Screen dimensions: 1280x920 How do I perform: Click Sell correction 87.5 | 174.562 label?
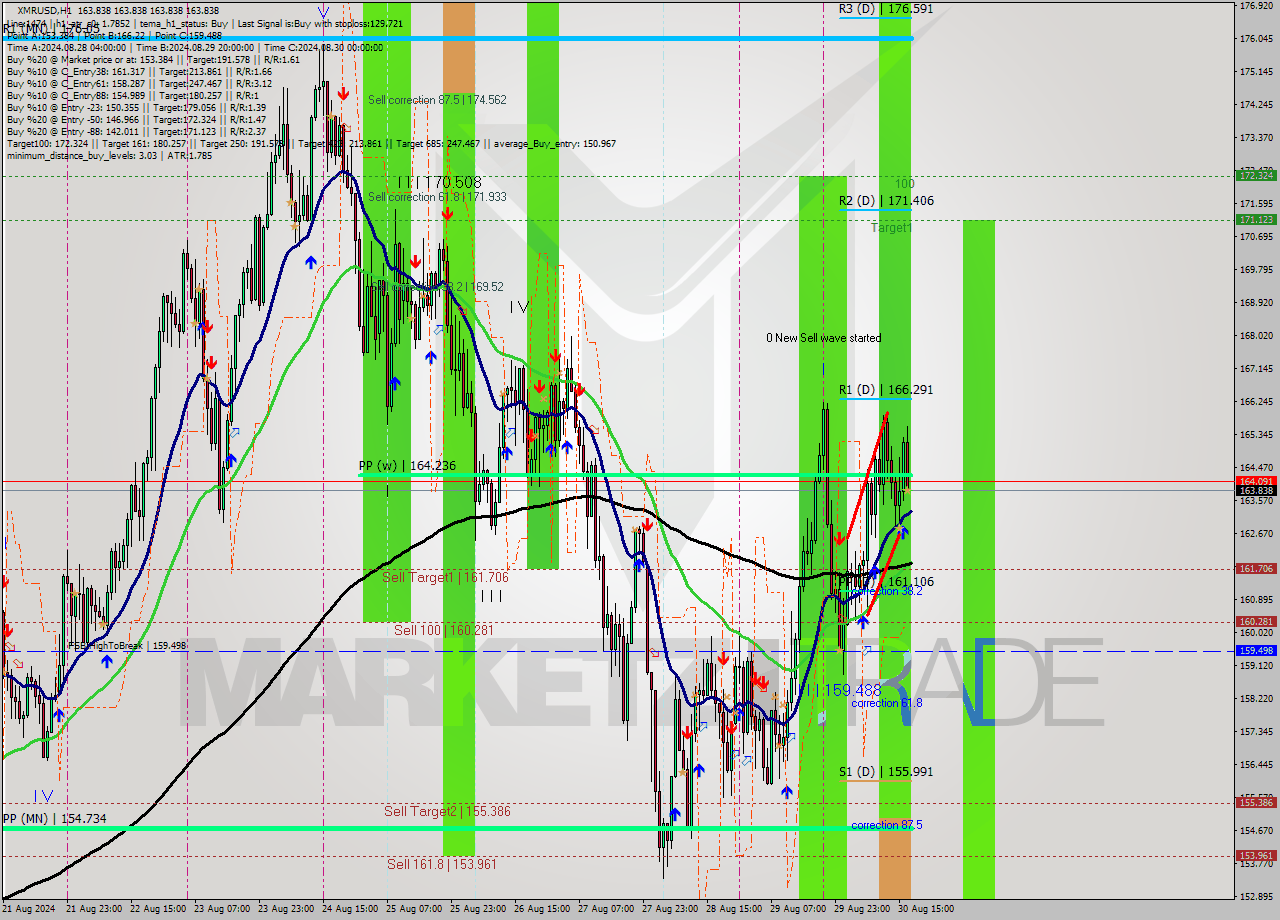437,100
